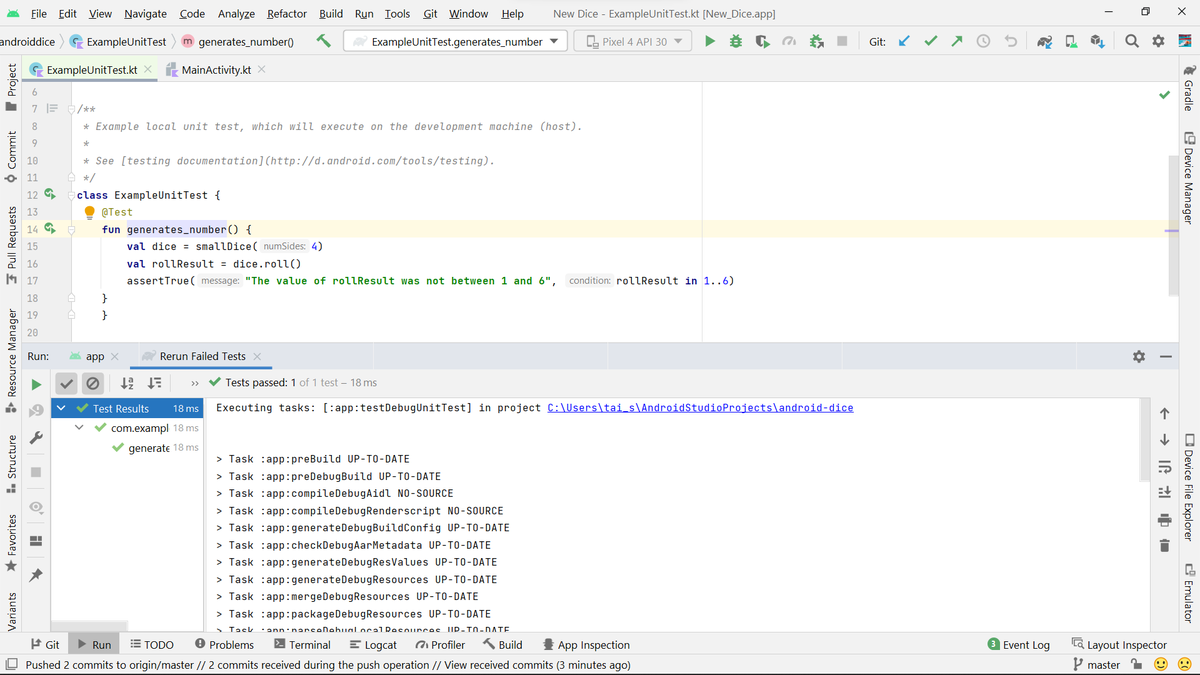Click the generates_number() breadcrumb
The image size is (1200, 675).
(237, 42)
